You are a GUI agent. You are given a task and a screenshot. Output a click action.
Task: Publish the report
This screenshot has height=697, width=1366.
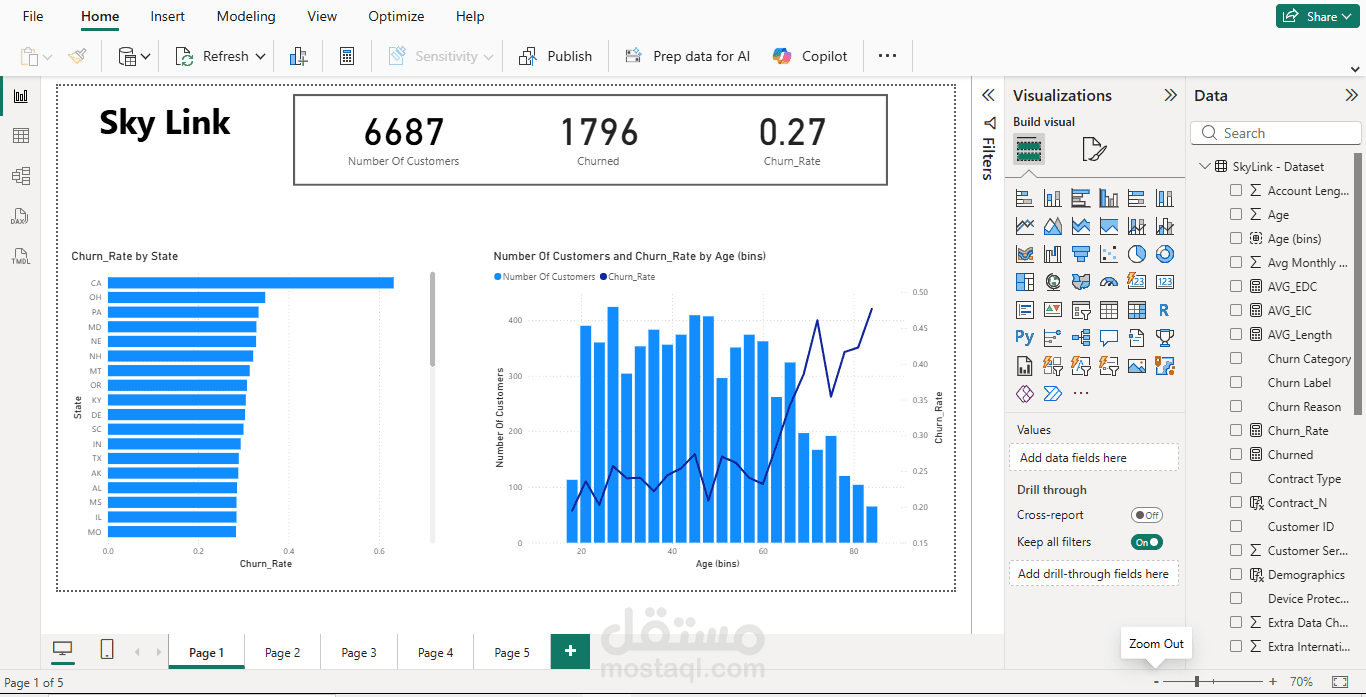555,56
